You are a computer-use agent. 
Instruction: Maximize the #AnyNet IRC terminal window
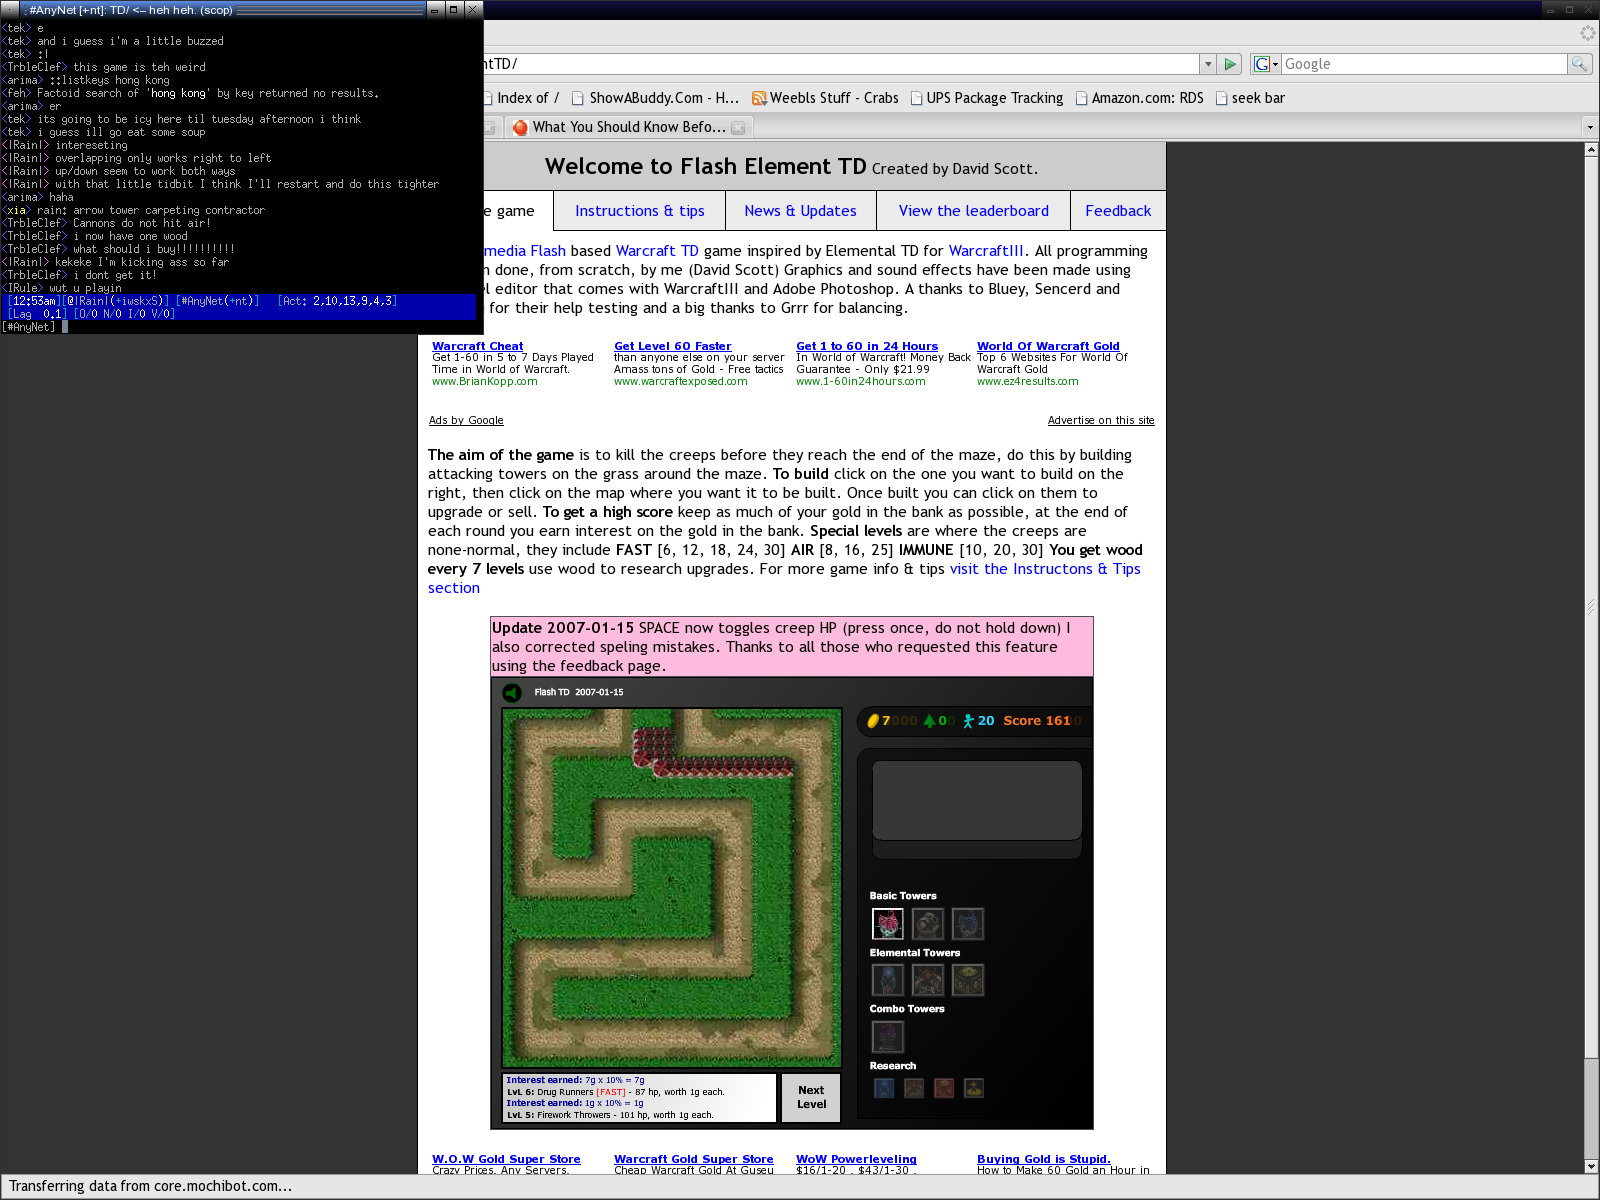tap(453, 10)
